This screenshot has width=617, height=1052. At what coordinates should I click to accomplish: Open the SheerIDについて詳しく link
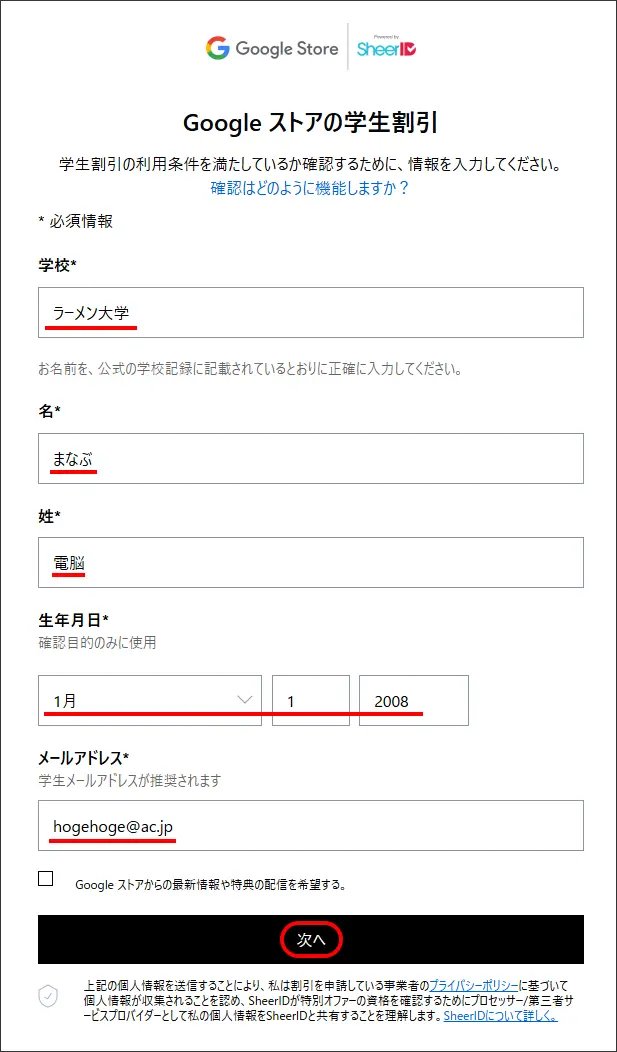(x=500, y=1016)
